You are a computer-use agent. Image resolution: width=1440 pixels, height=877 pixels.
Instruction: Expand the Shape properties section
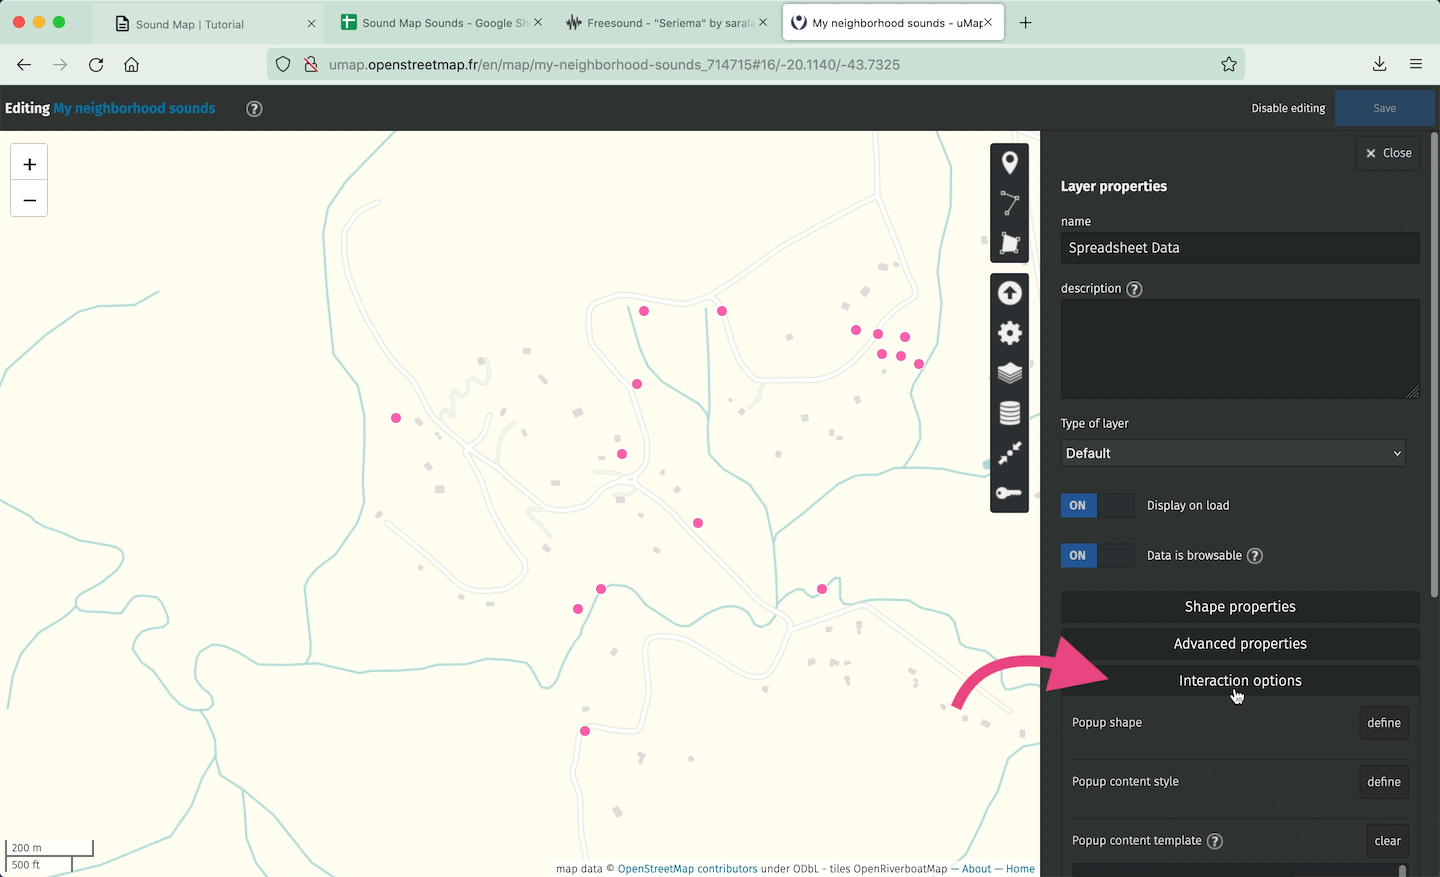point(1239,607)
